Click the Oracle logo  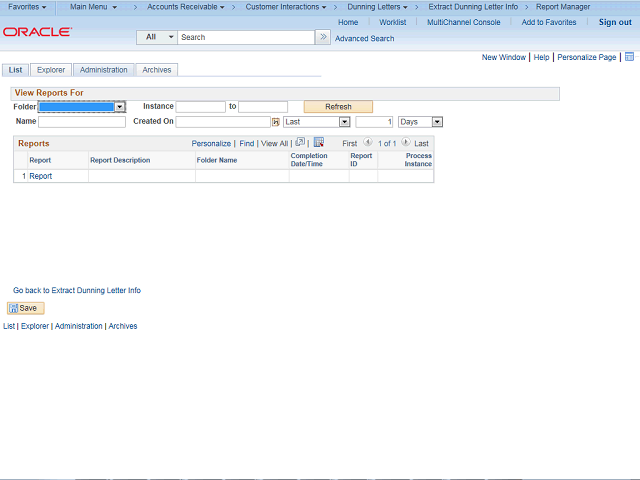point(37,32)
